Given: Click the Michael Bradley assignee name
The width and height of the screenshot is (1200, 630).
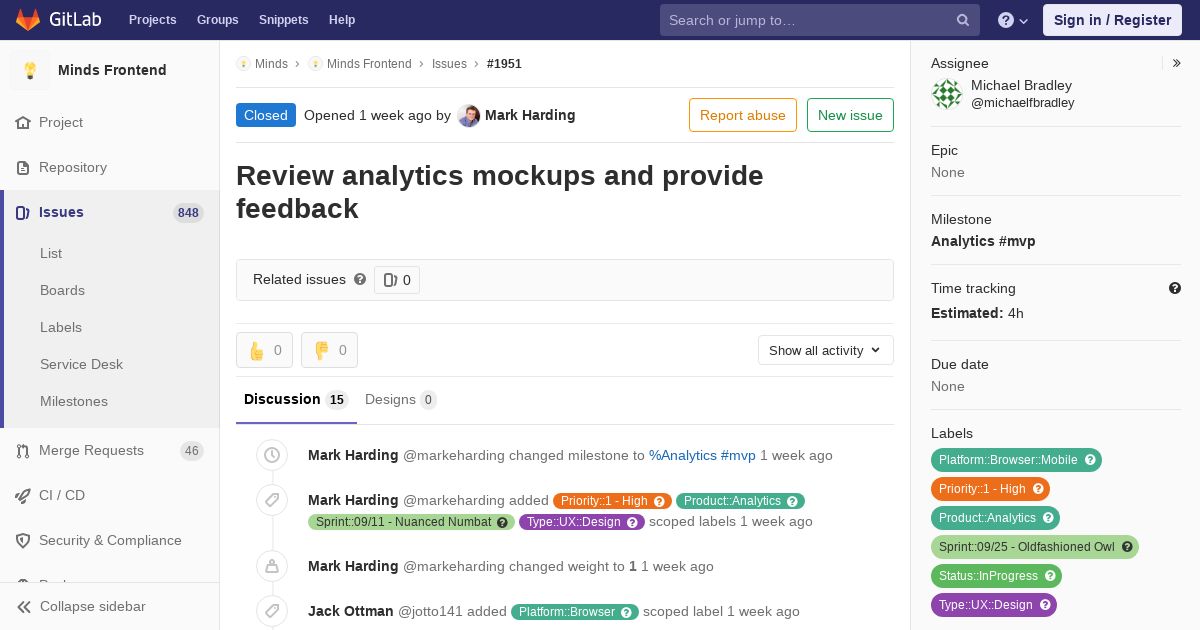Looking at the screenshot, I should (1021, 85).
